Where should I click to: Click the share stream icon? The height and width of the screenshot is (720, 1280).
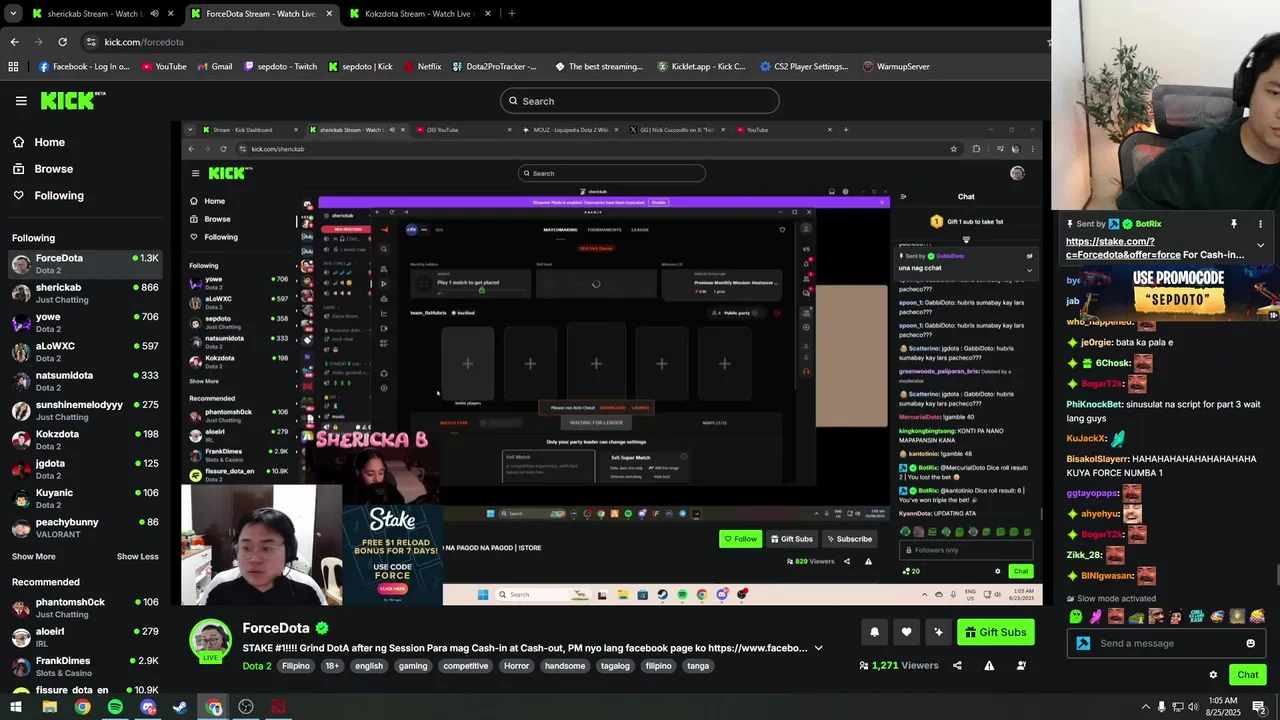(x=957, y=666)
